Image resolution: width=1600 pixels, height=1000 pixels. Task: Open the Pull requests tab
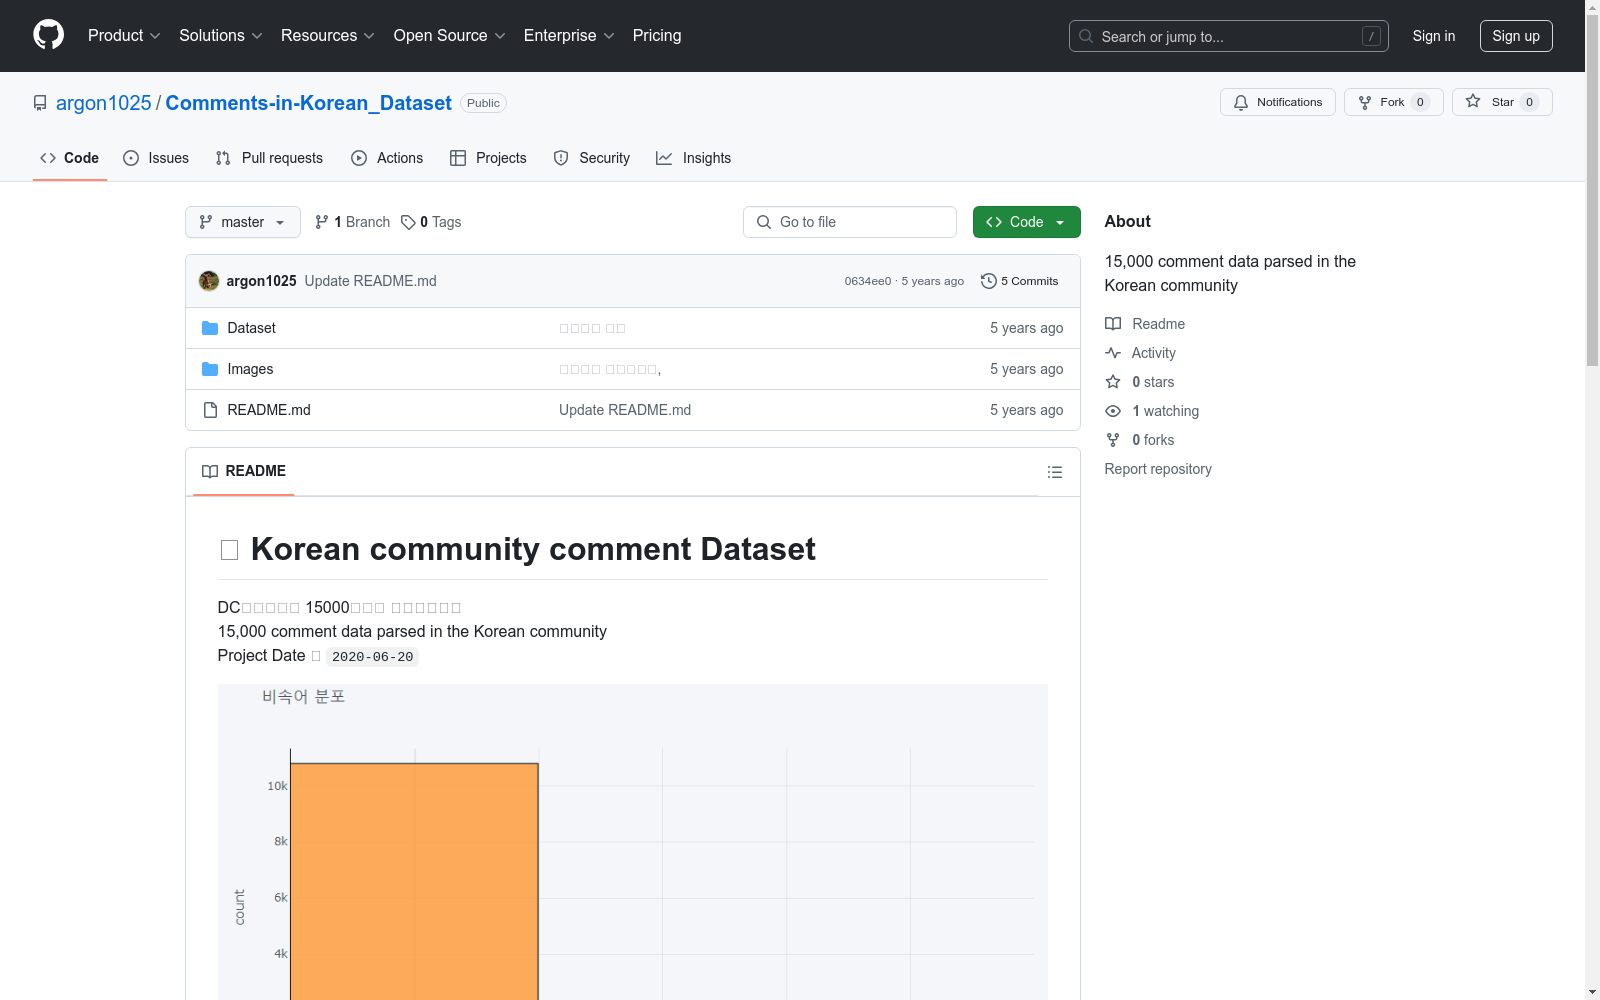click(269, 158)
